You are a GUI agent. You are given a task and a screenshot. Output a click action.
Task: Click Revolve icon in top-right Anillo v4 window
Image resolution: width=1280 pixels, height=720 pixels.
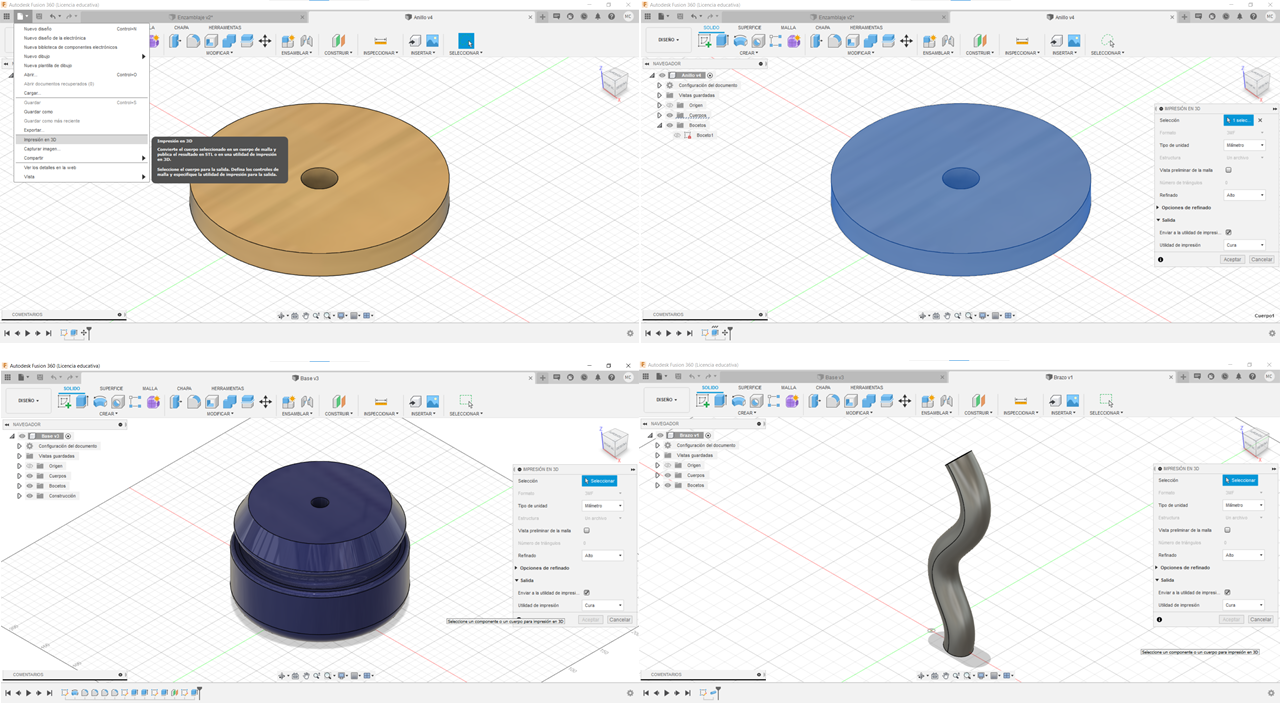(741, 41)
